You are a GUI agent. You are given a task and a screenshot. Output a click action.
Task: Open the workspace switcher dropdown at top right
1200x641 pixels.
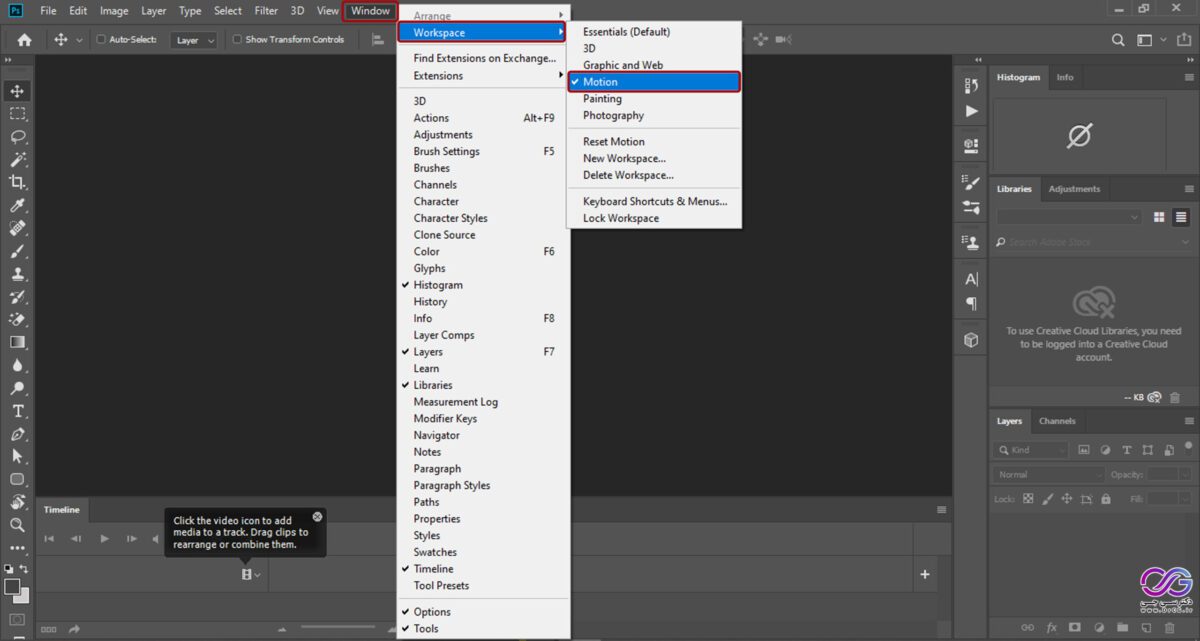click(1150, 40)
